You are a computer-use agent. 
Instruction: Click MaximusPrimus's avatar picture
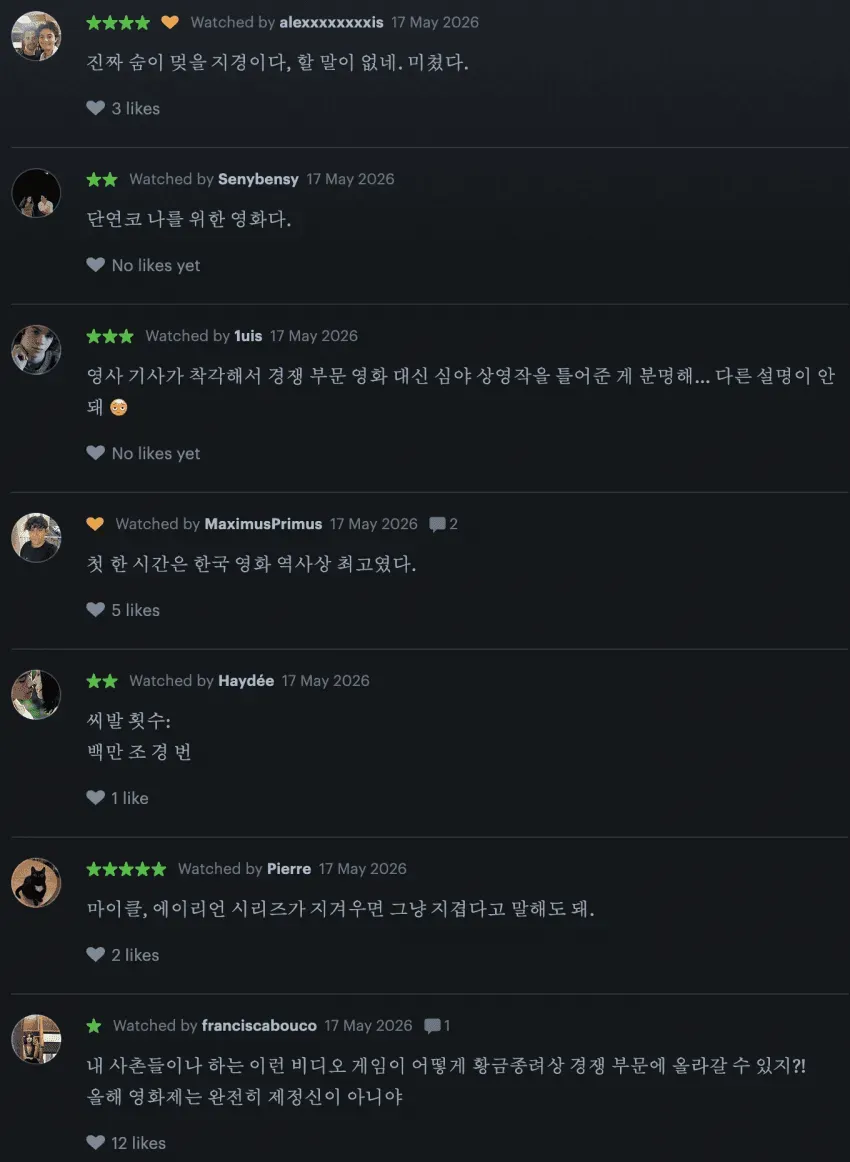coord(36,537)
